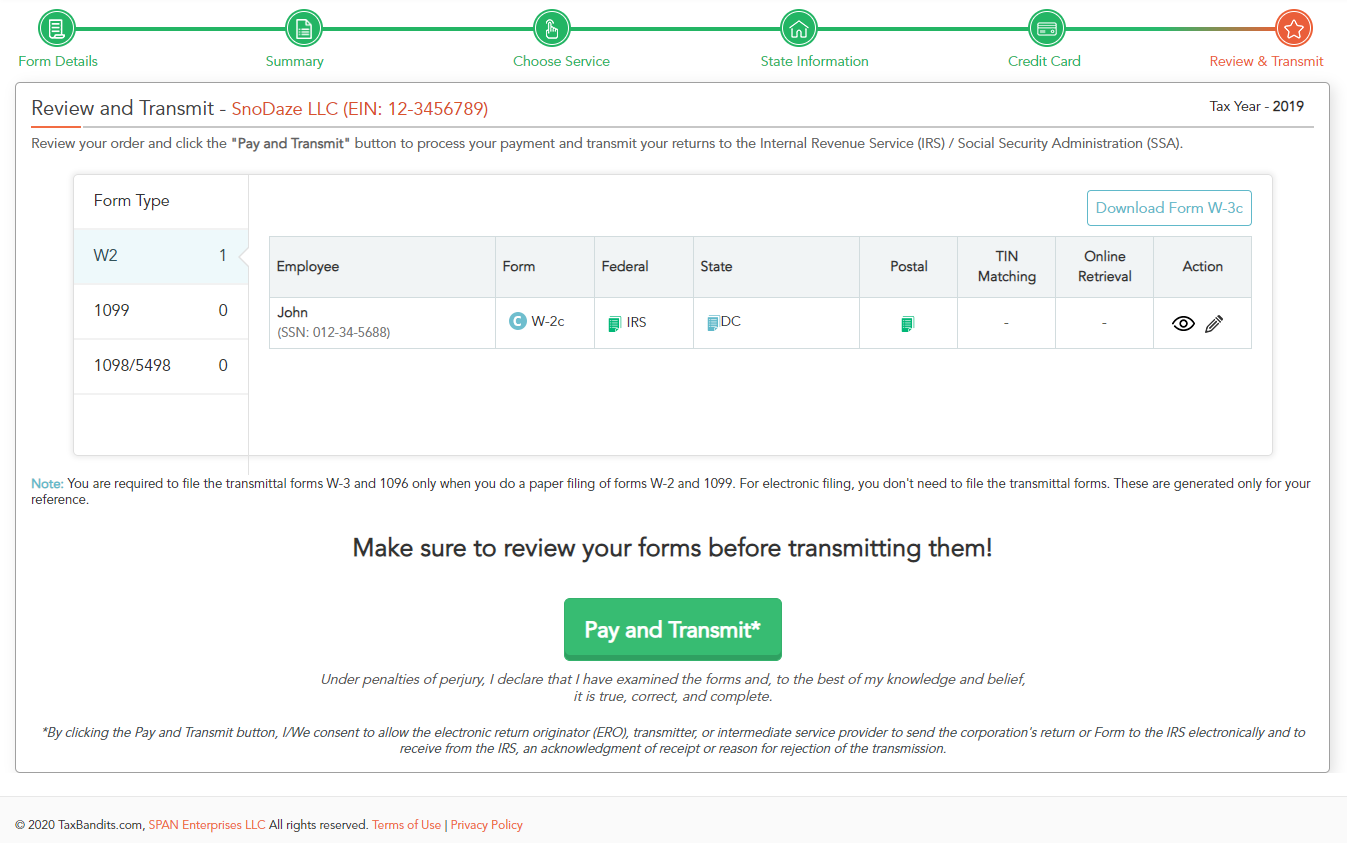
Task: Open the Terms of Use link
Action: tap(406, 825)
